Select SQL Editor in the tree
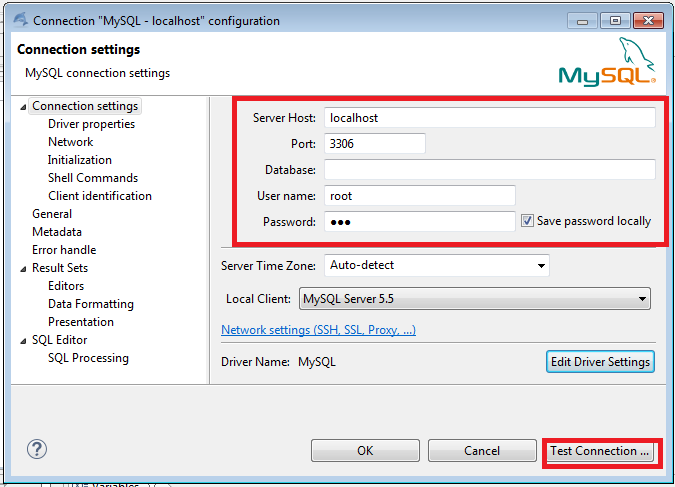This screenshot has height=487, width=675. (59, 340)
